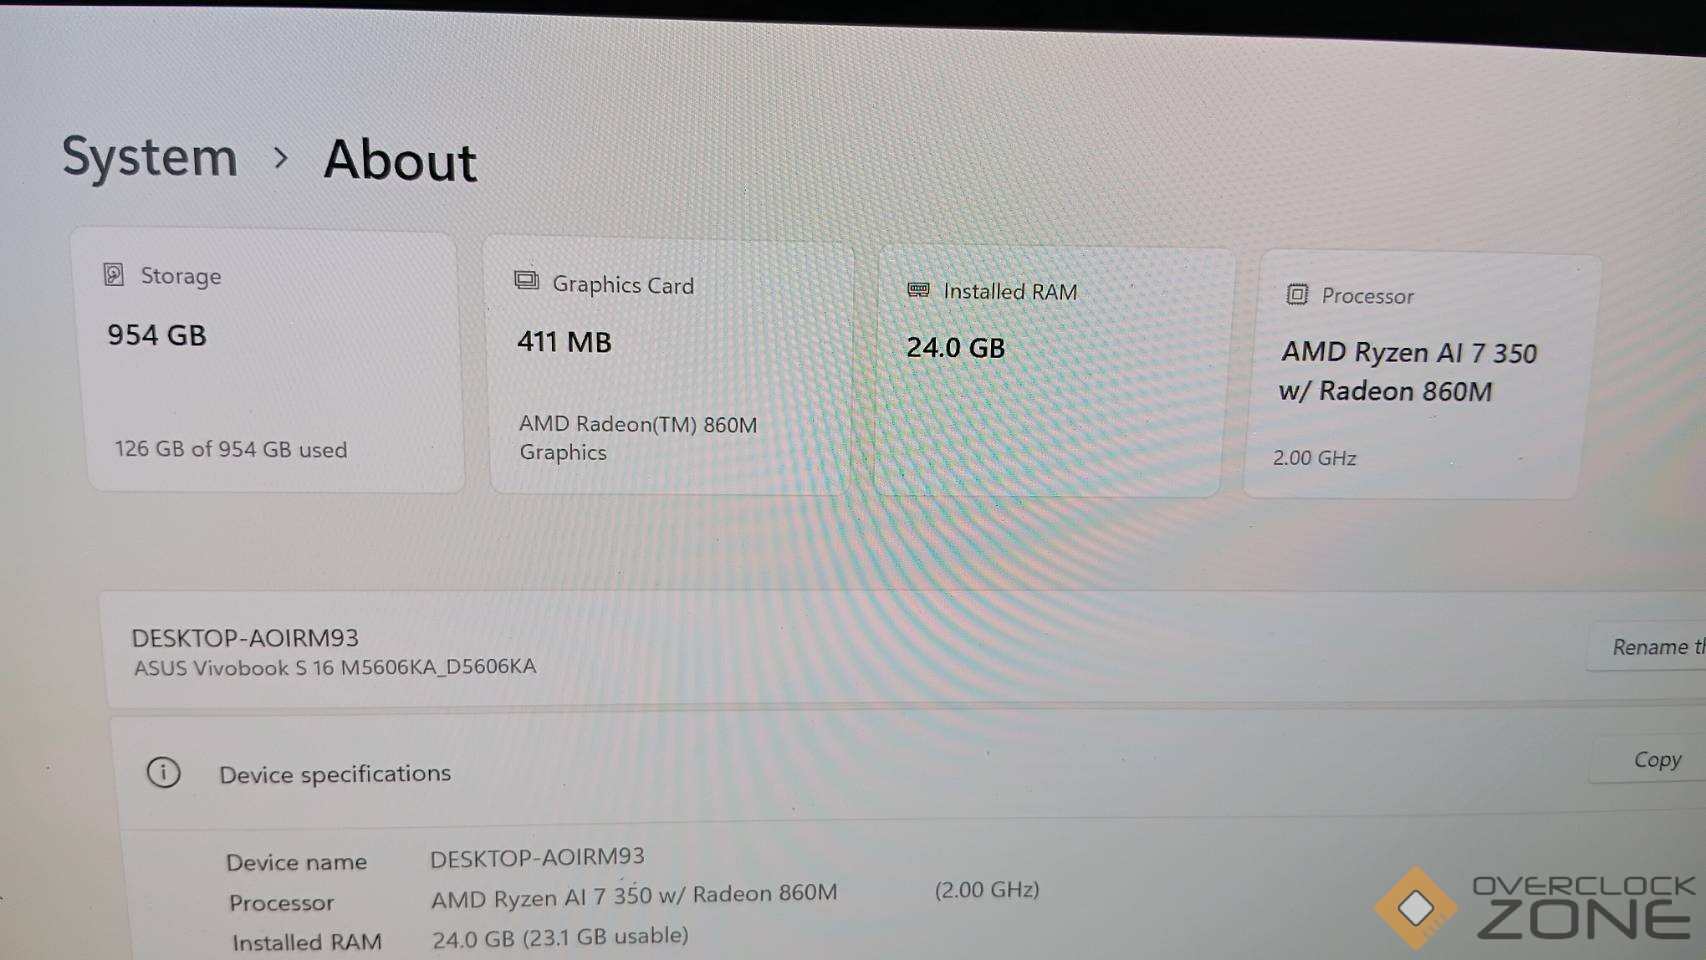Viewport: 1706px width, 960px height.
Task: Open the Graphics Card 411 MB card
Action: pos(670,367)
